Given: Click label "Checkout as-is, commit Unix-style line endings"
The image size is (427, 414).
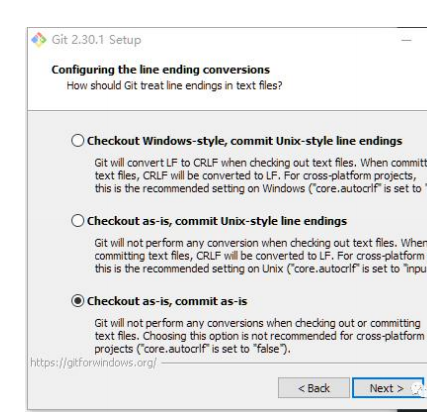Looking at the screenshot, I should pos(217,221).
